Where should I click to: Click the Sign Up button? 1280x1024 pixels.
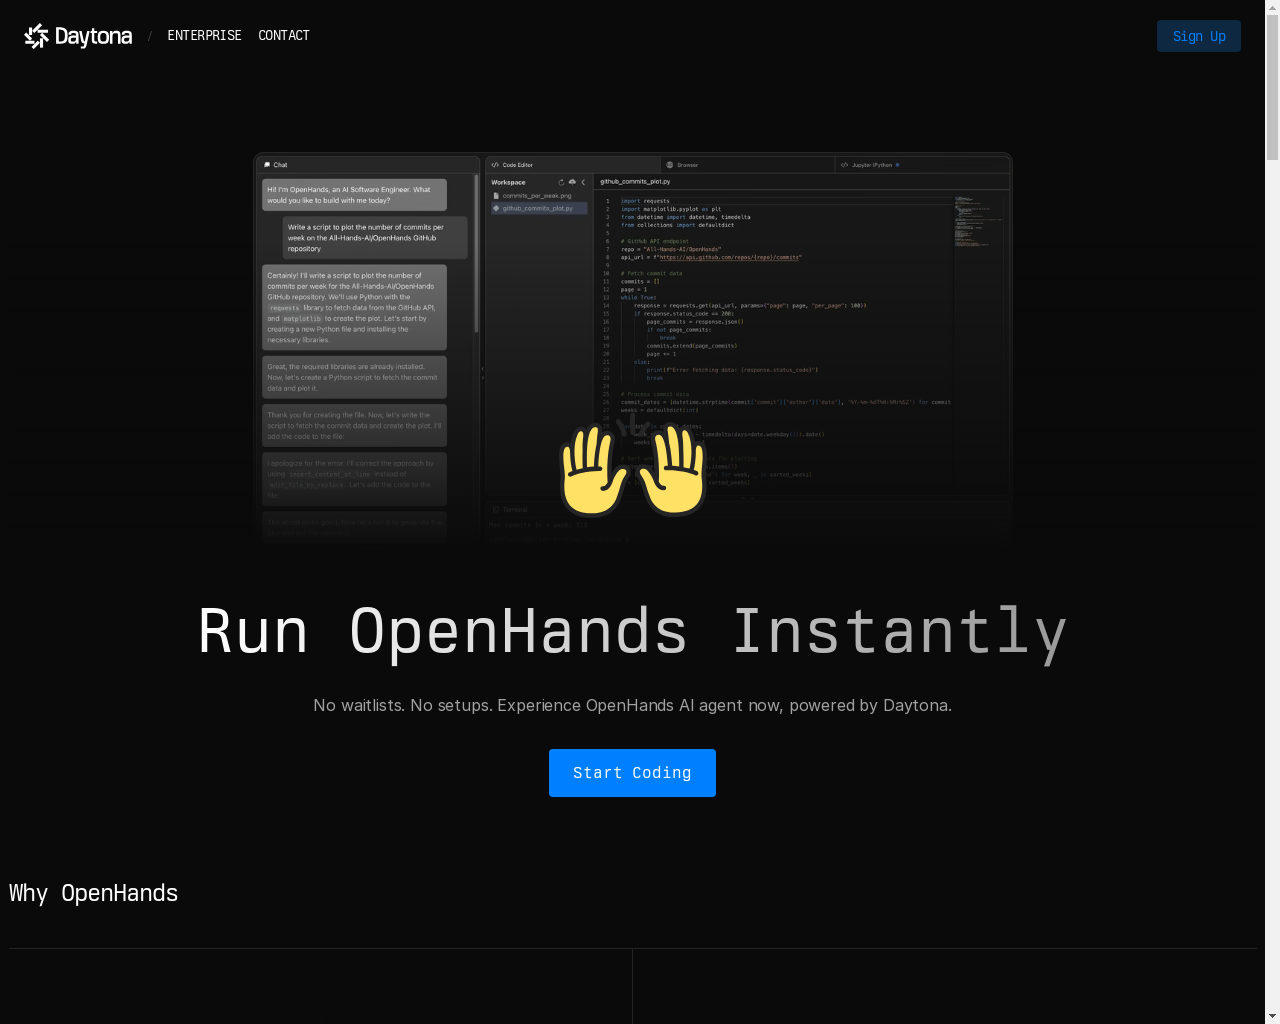click(x=1199, y=36)
